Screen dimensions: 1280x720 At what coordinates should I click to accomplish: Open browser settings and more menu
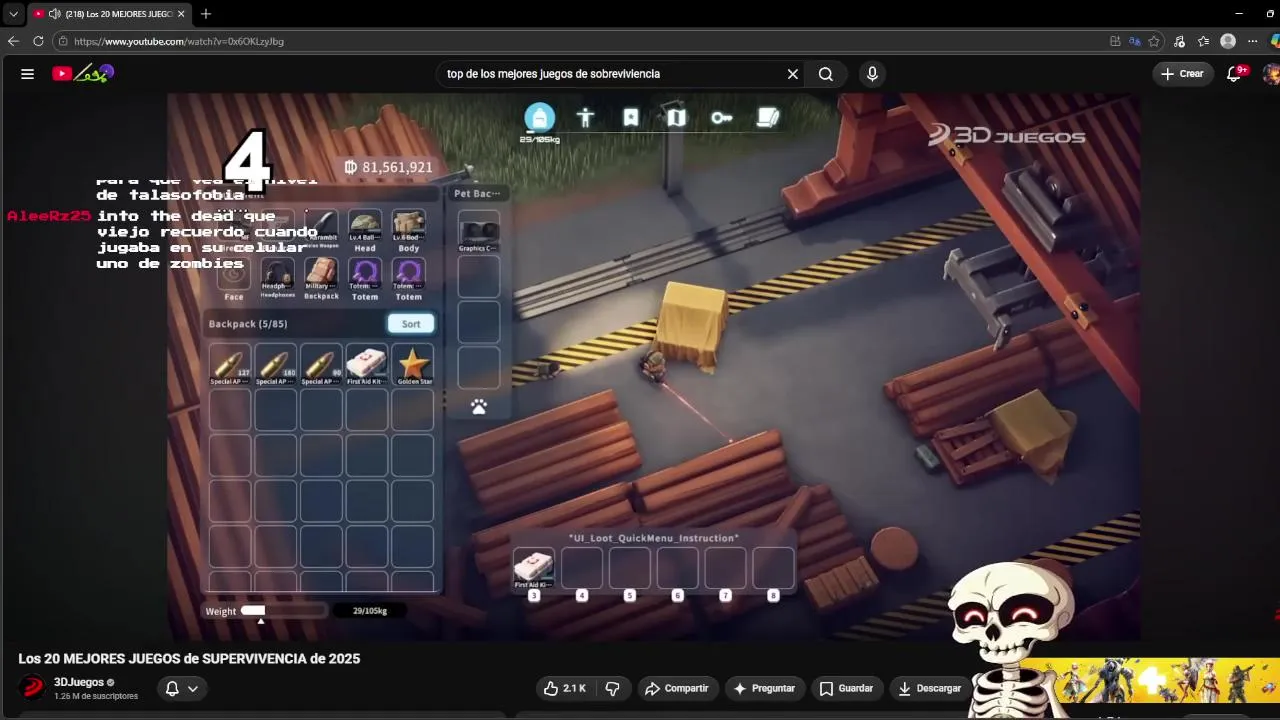coord(1252,41)
